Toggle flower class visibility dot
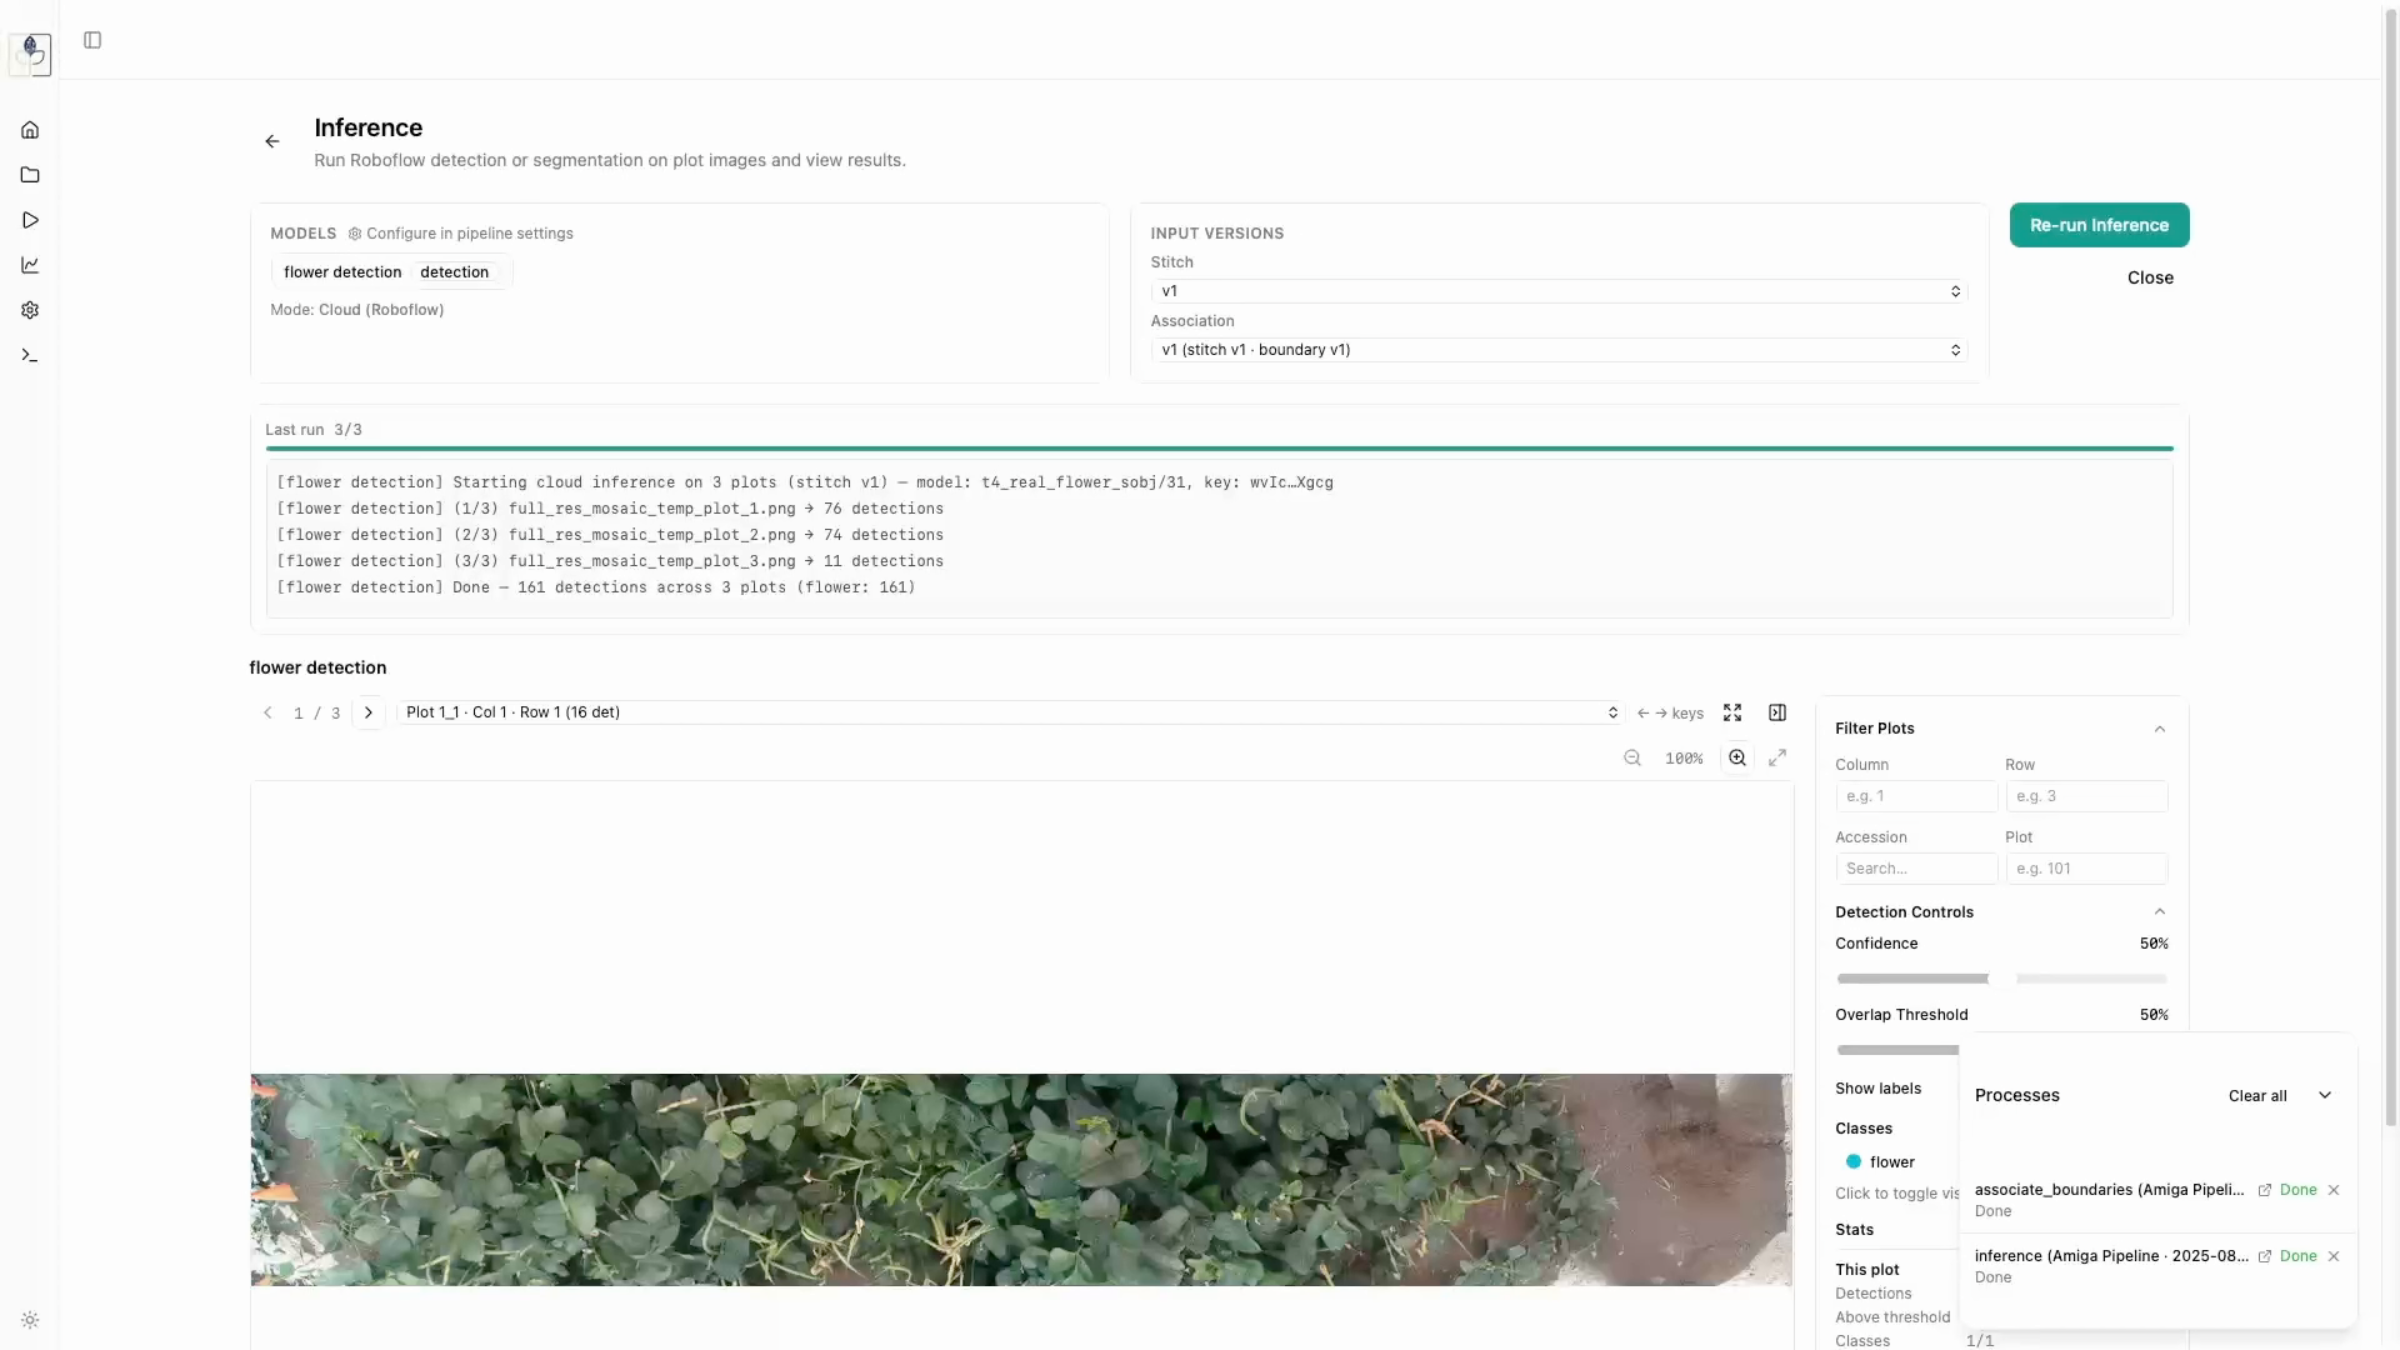Image resolution: width=2400 pixels, height=1350 pixels. pos(1853,1162)
